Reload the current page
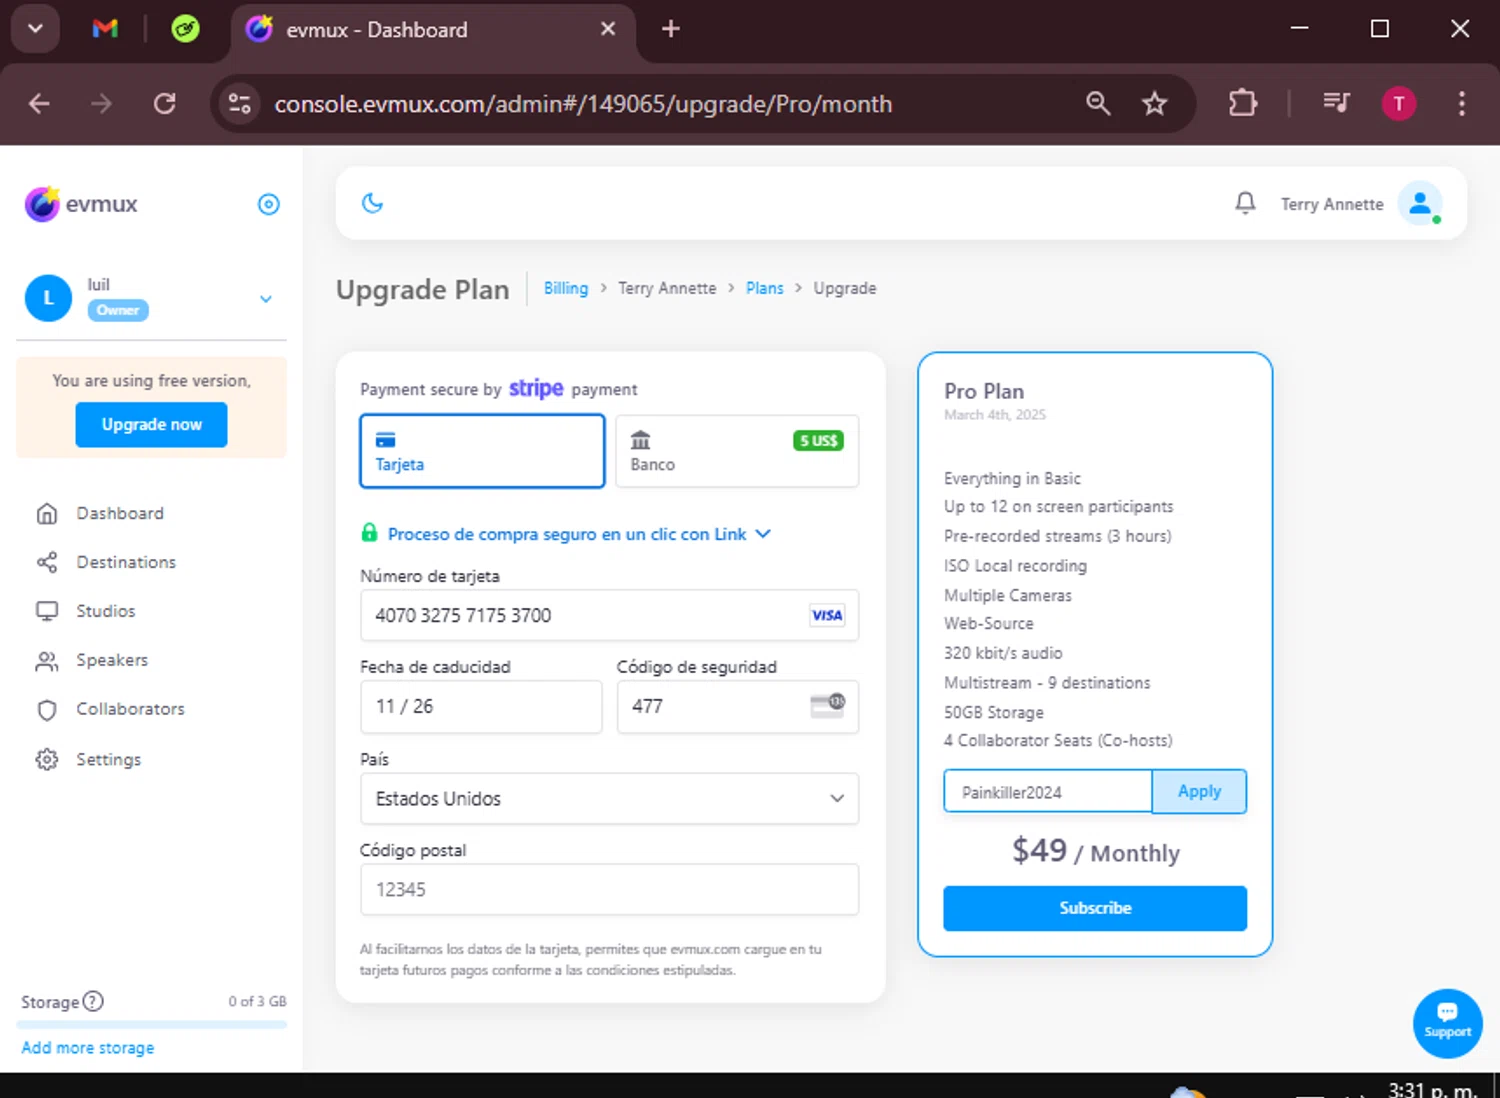 164,103
